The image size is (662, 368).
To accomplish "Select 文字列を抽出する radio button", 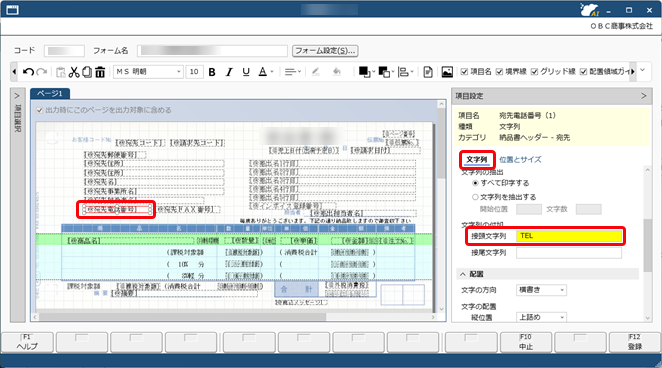I will (x=475, y=197).
